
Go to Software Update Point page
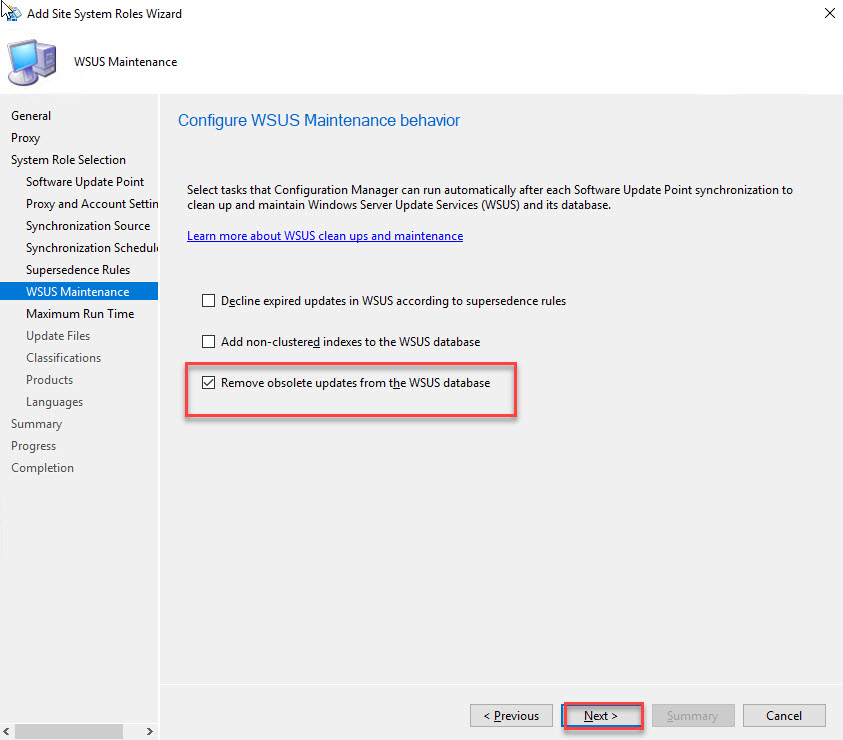click(x=85, y=182)
